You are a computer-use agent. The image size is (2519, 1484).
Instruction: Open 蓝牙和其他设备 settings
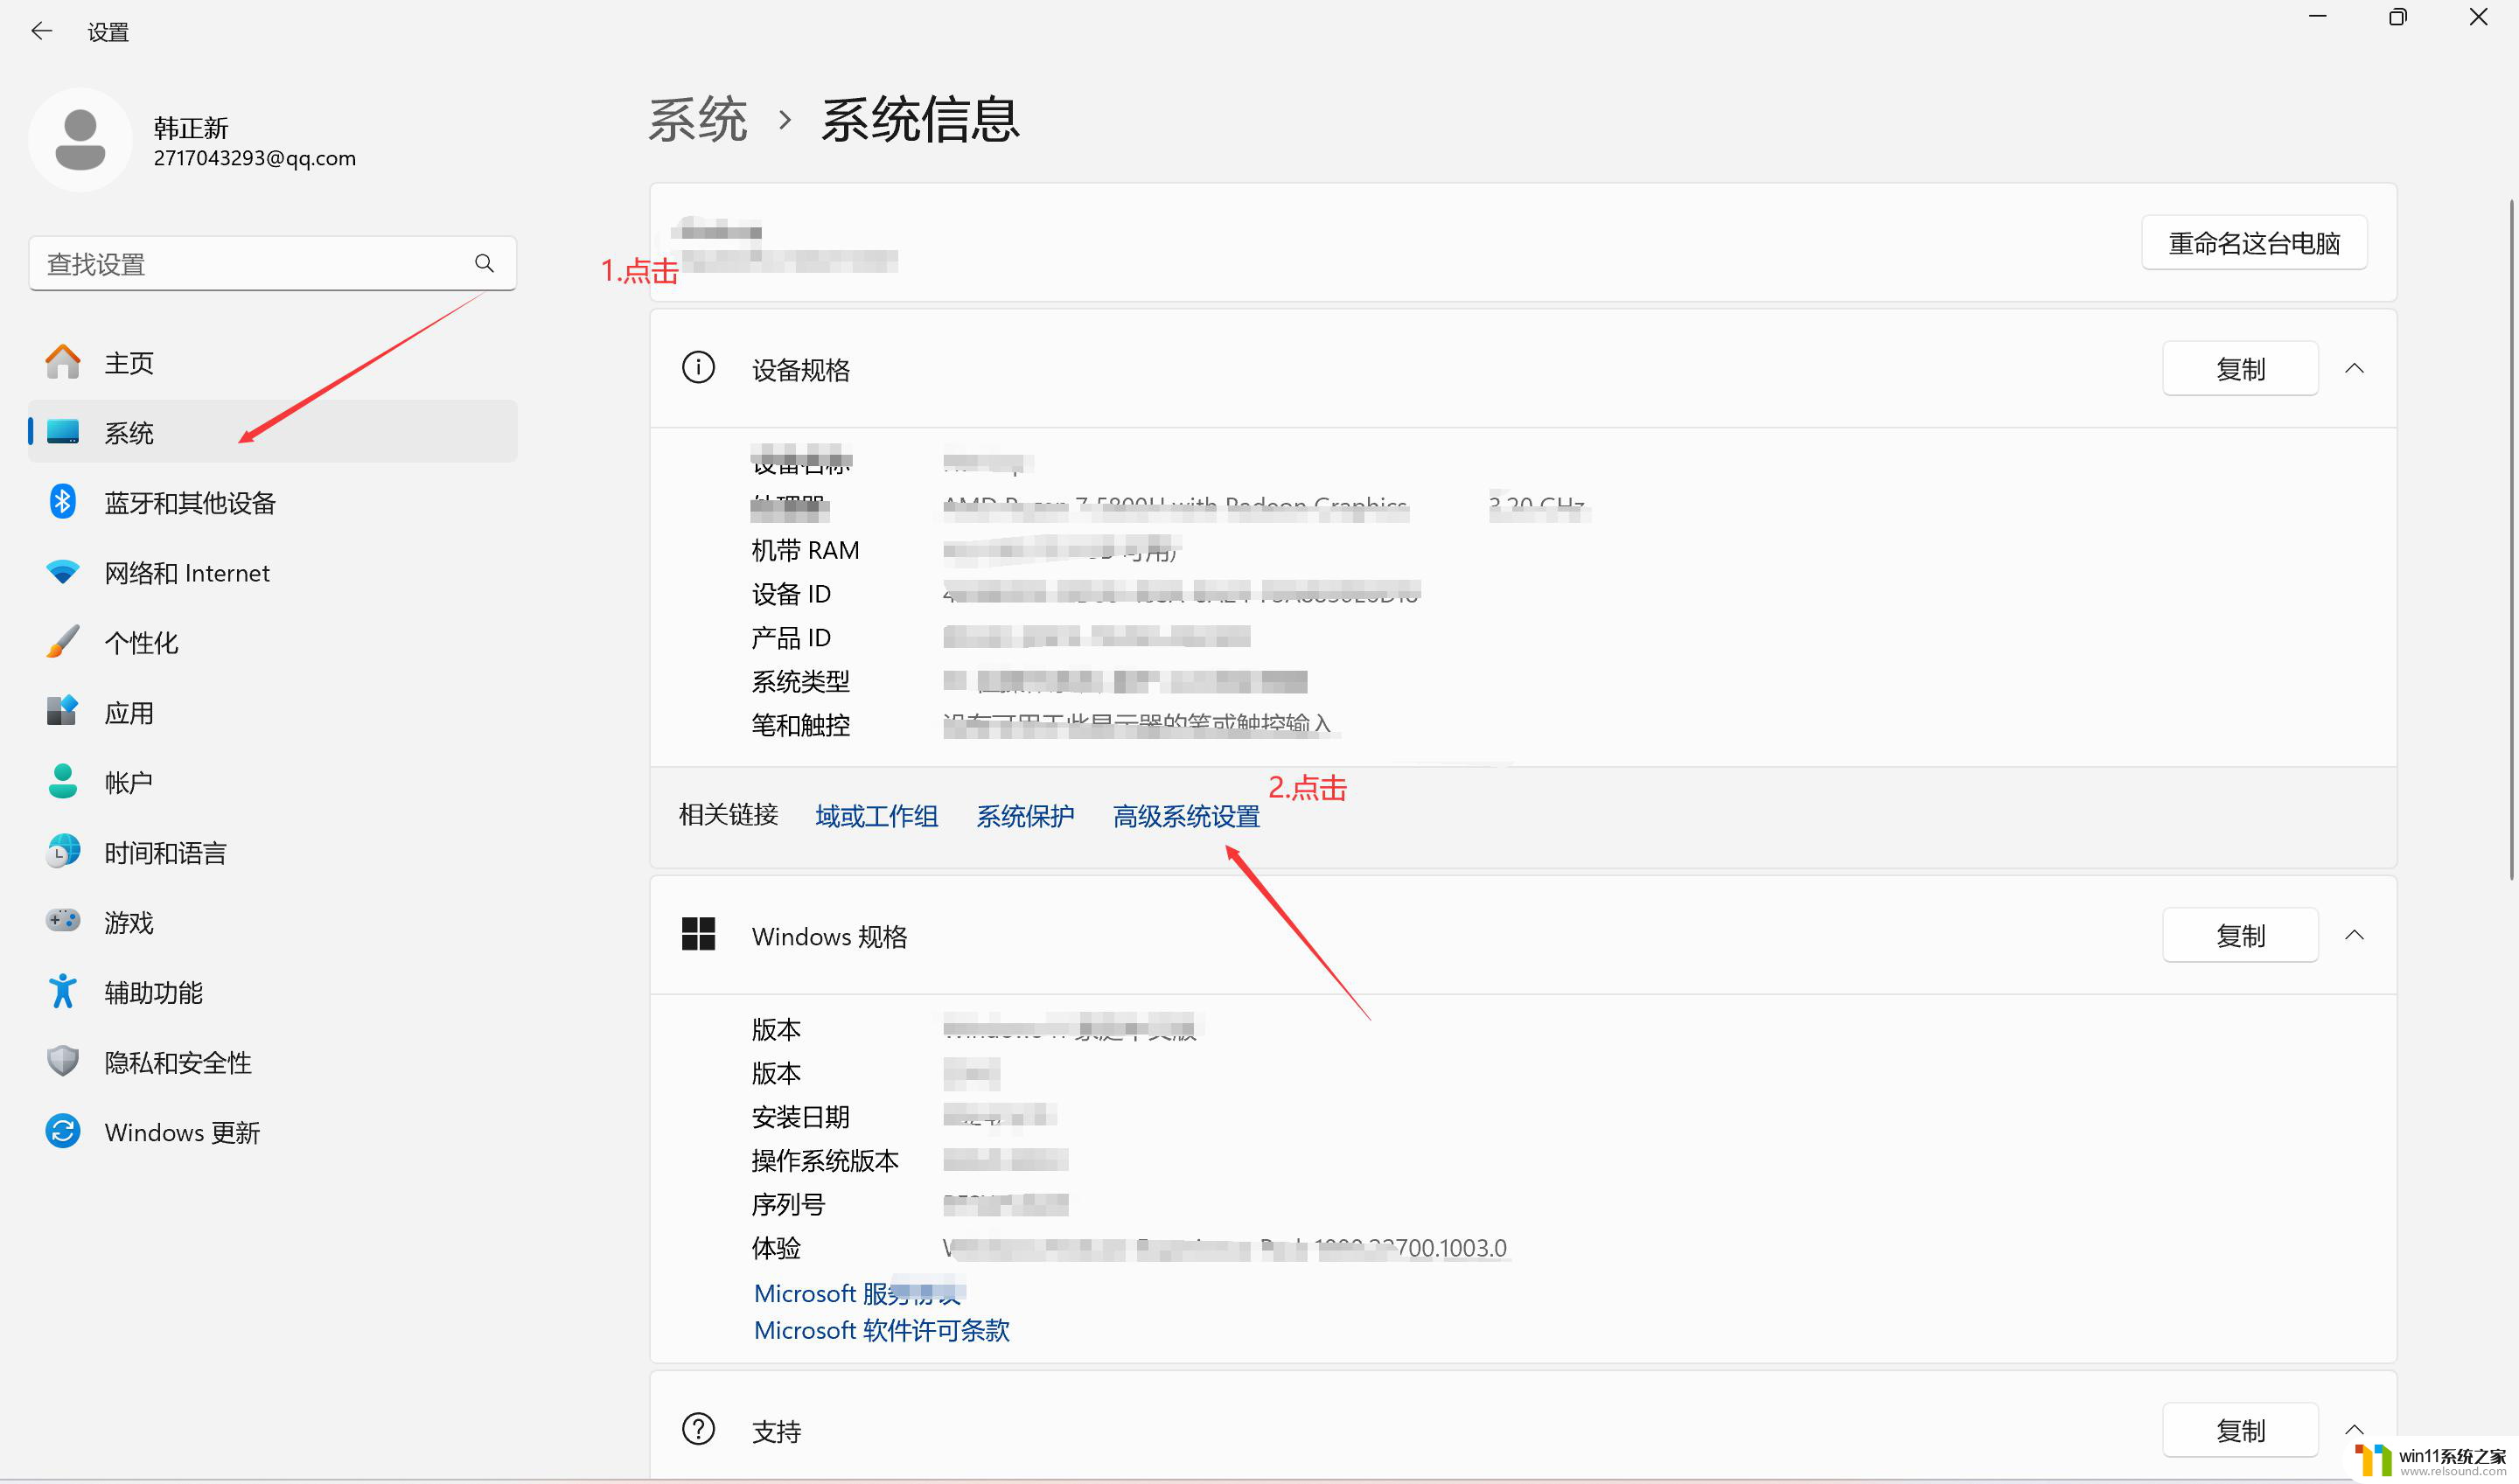click(273, 502)
